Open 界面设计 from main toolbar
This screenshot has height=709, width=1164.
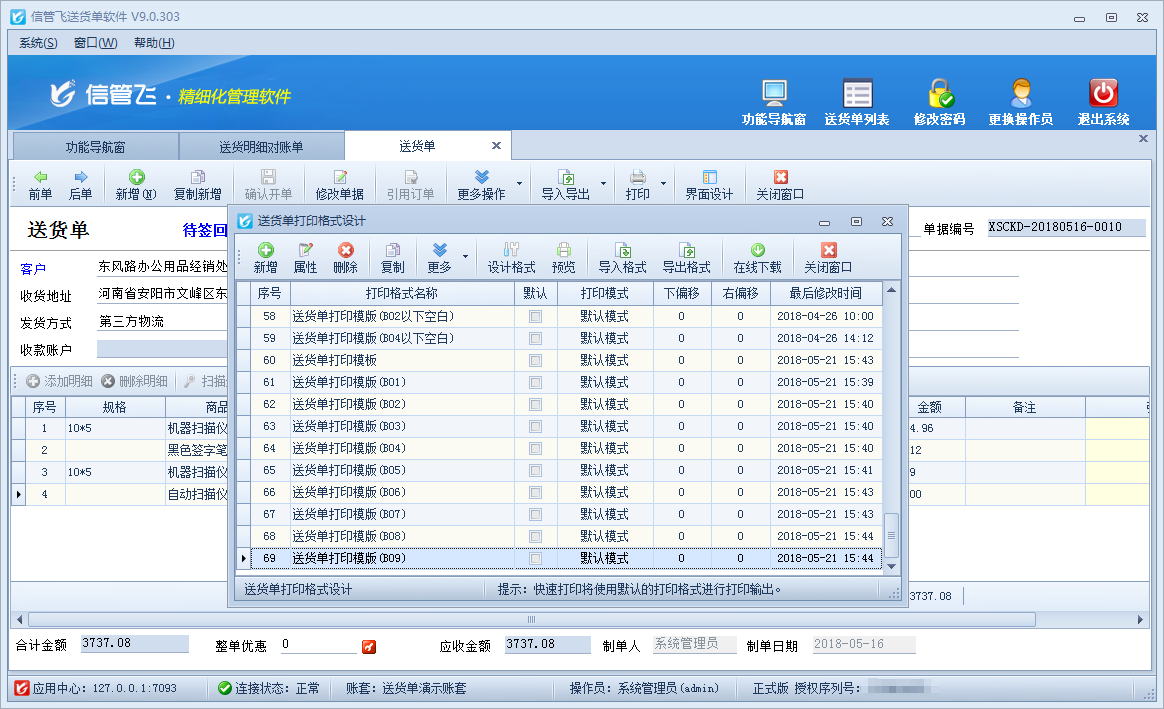point(709,184)
